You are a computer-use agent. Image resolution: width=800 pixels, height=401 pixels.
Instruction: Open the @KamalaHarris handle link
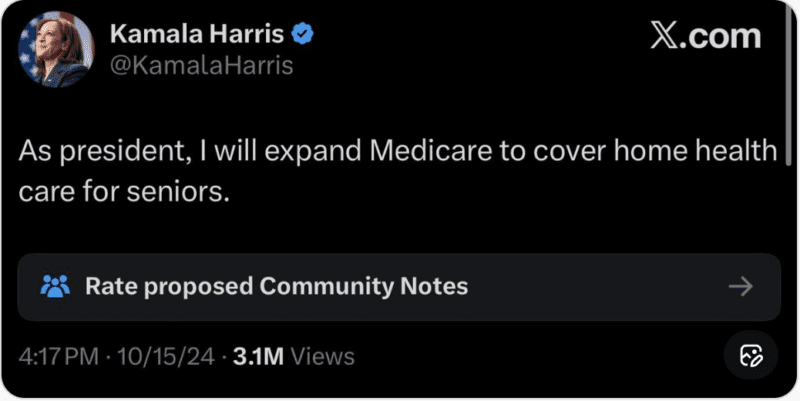click(202, 65)
